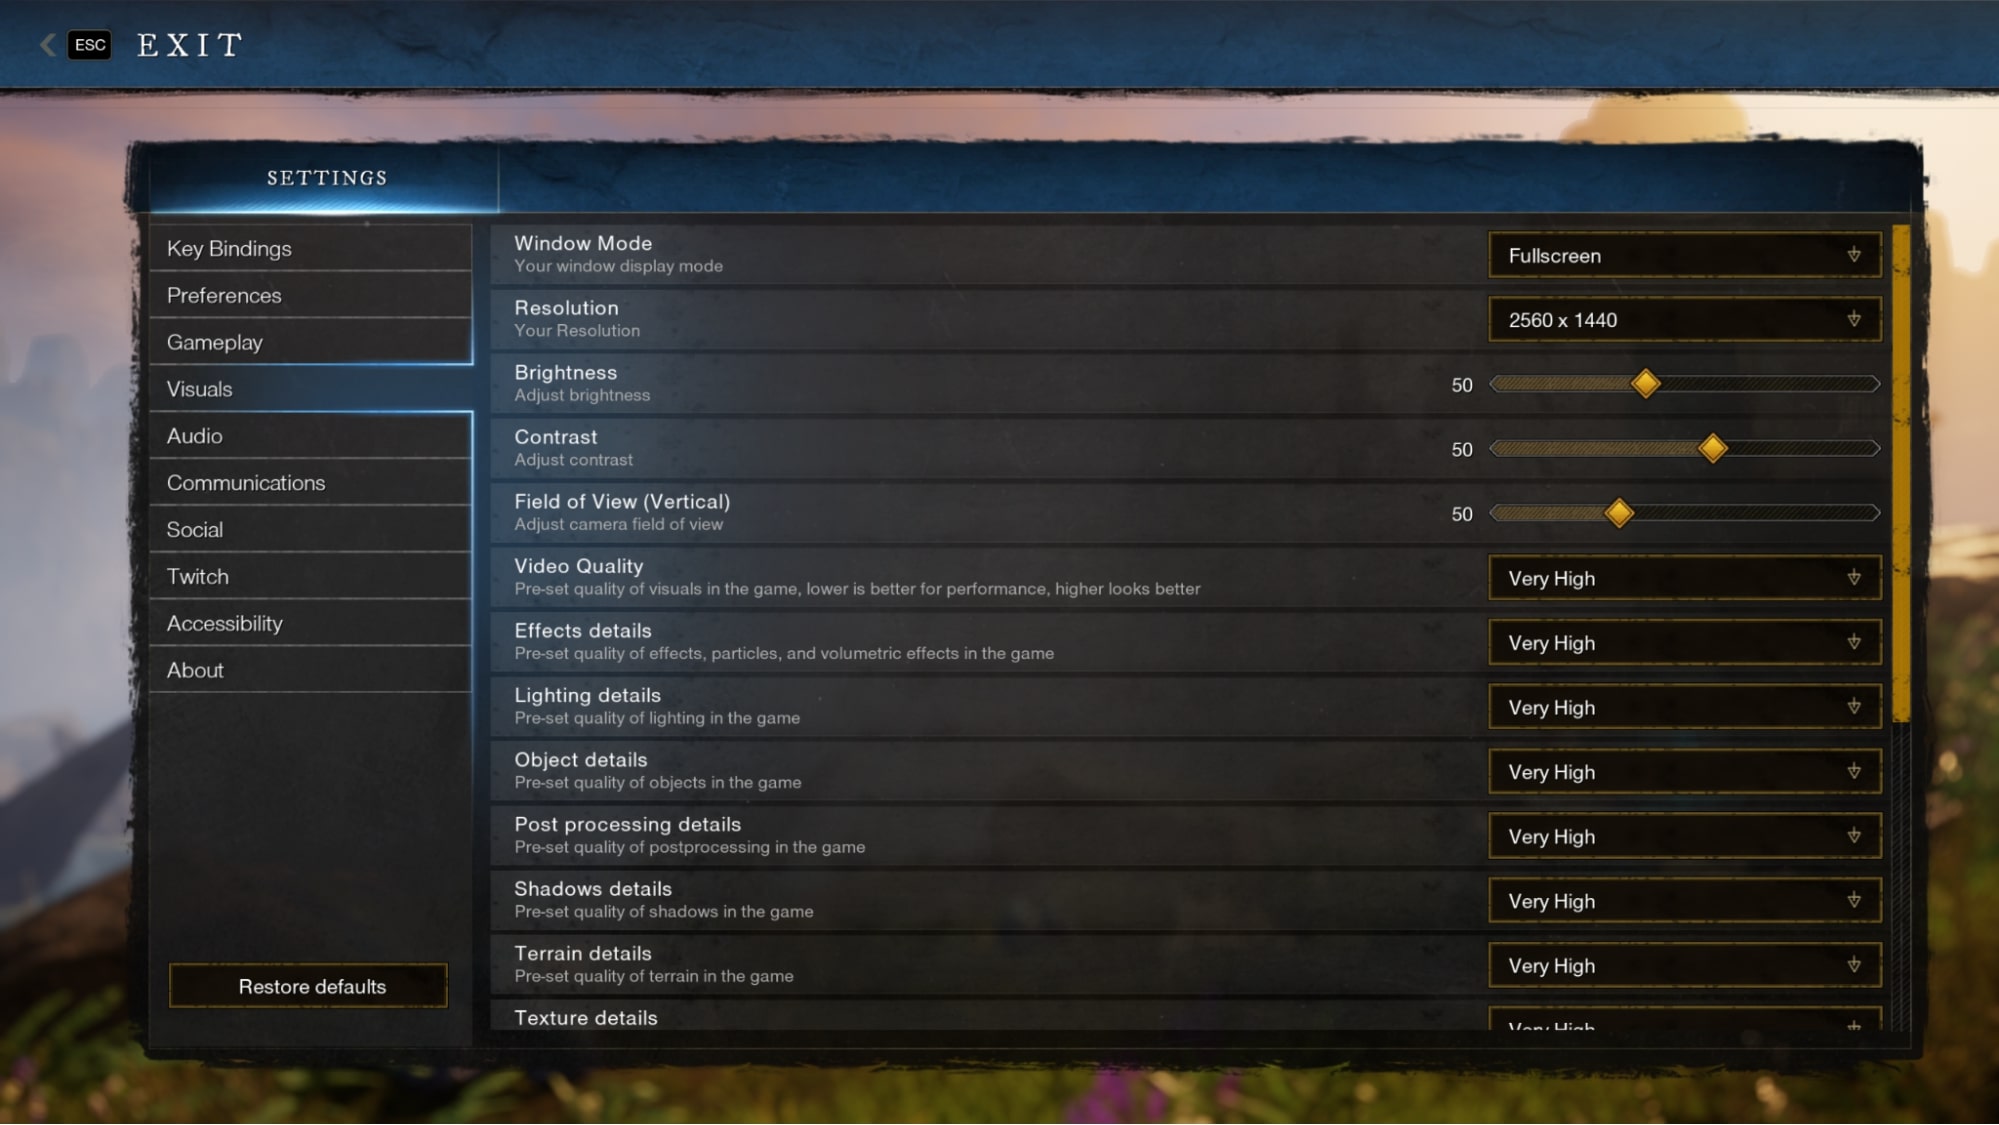This screenshot has height=1125, width=1999.
Task: Click the Twitch settings category icon
Action: (x=198, y=576)
